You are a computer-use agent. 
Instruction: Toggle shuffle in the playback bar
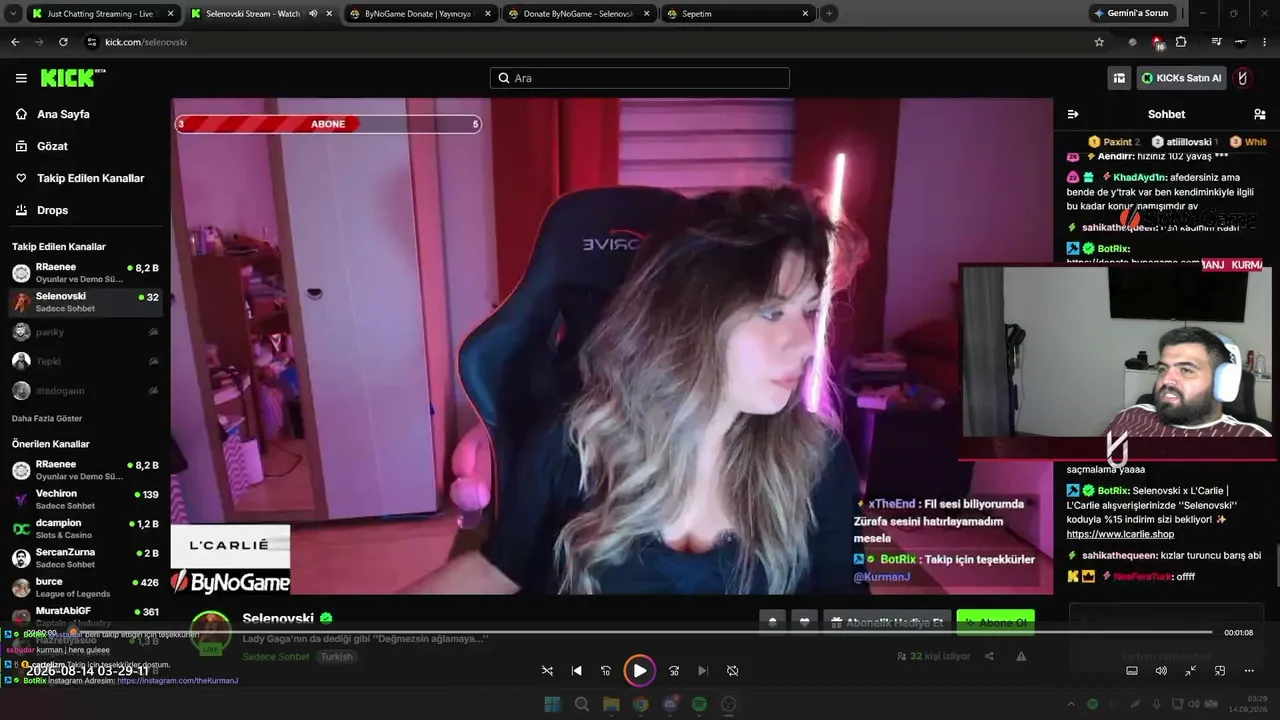(547, 671)
